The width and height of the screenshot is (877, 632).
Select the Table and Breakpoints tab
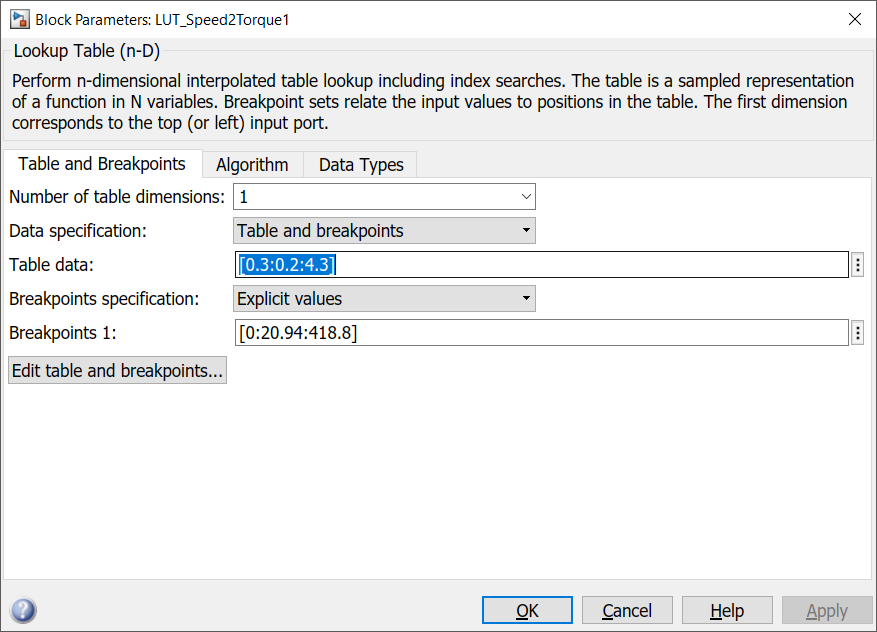point(102,163)
